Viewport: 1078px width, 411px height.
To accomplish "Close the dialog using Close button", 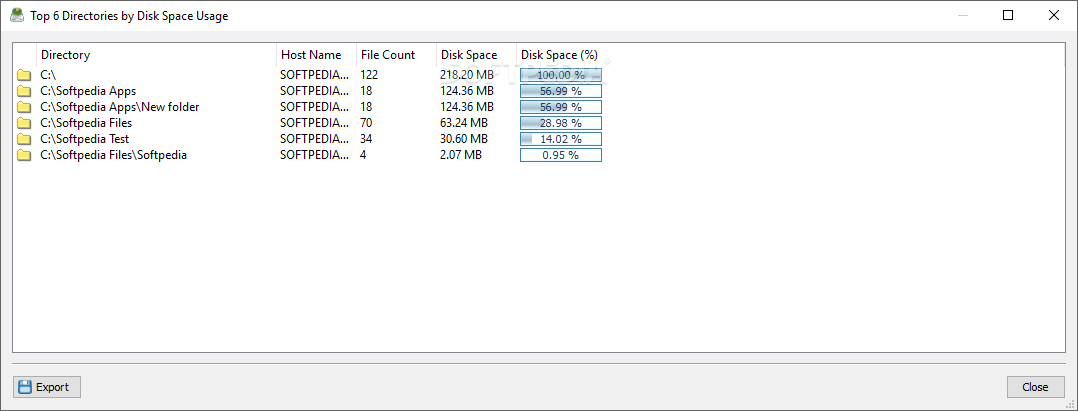I will tap(1035, 387).
